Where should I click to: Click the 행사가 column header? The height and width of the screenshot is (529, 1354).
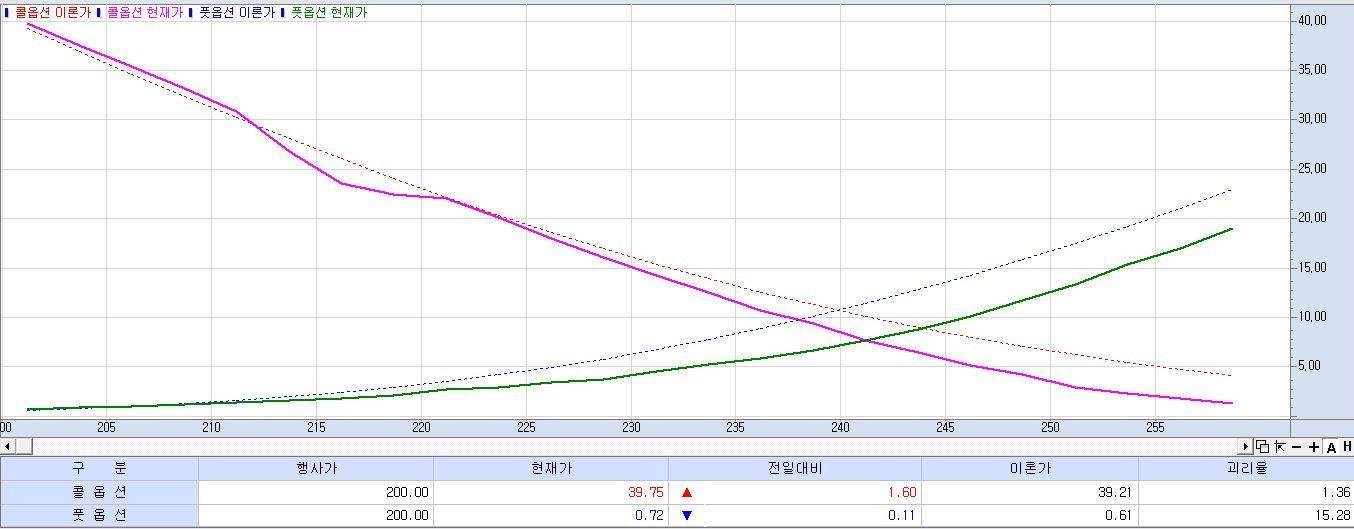(315, 468)
